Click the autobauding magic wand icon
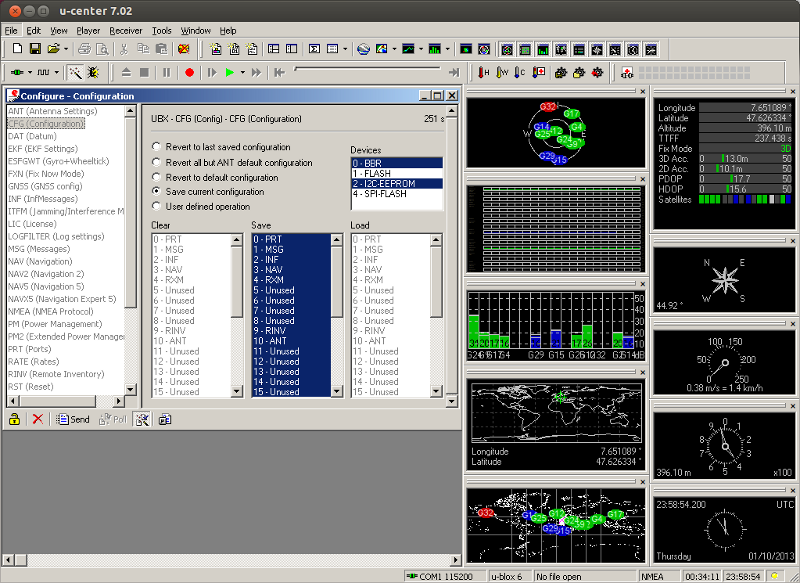 click(x=75, y=73)
